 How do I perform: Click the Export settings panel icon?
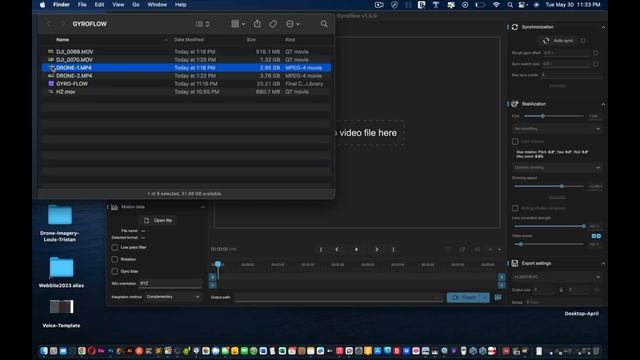tap(515, 263)
